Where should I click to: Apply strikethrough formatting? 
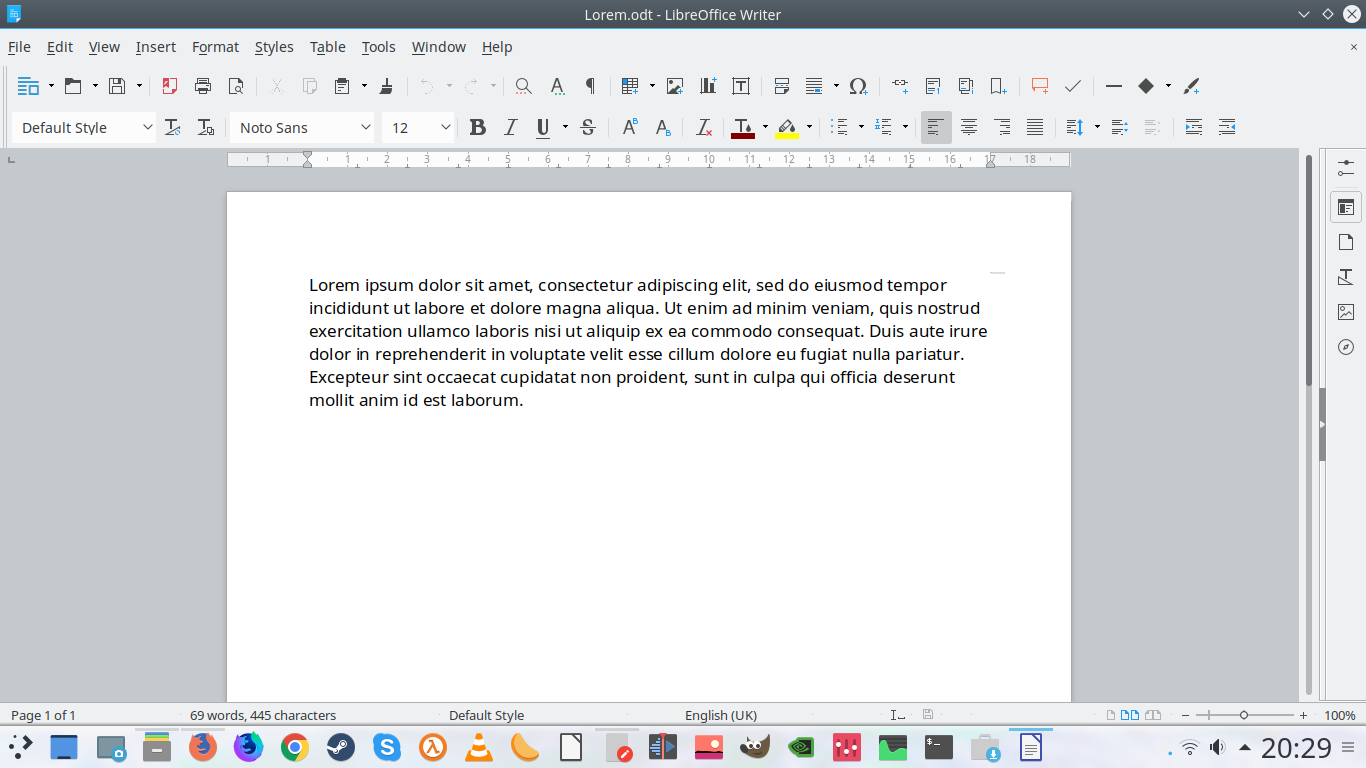coord(588,127)
